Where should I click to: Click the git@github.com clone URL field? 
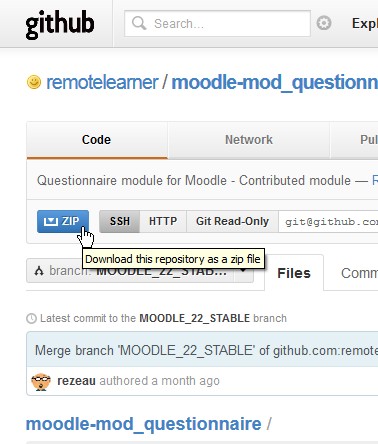328,222
